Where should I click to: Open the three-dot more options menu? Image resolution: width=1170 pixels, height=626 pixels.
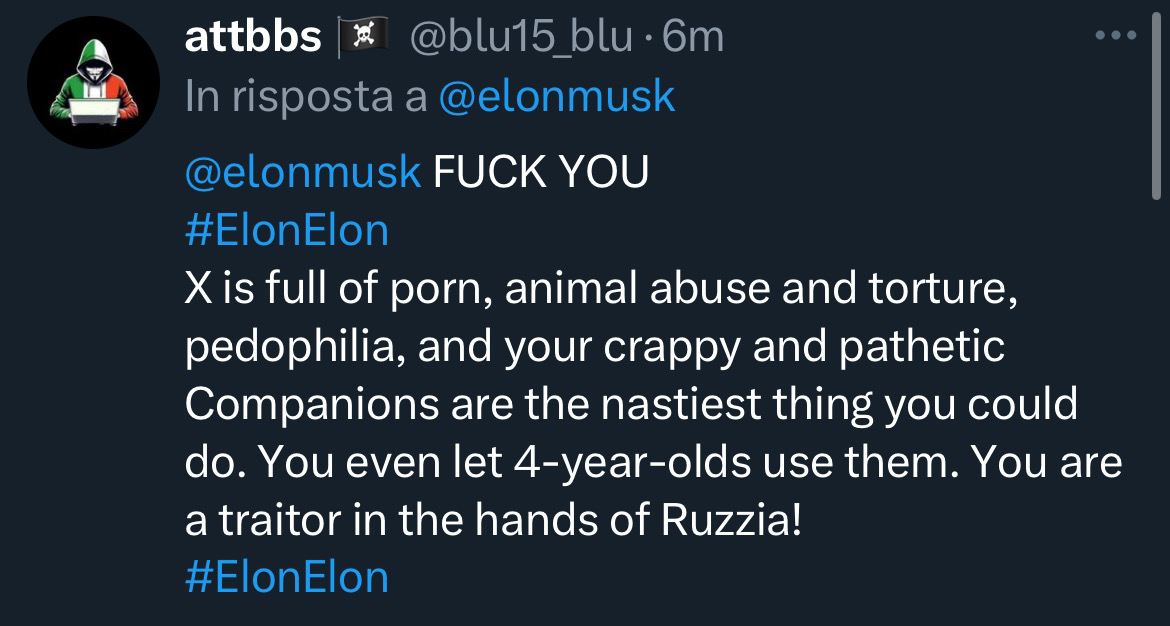(1116, 37)
